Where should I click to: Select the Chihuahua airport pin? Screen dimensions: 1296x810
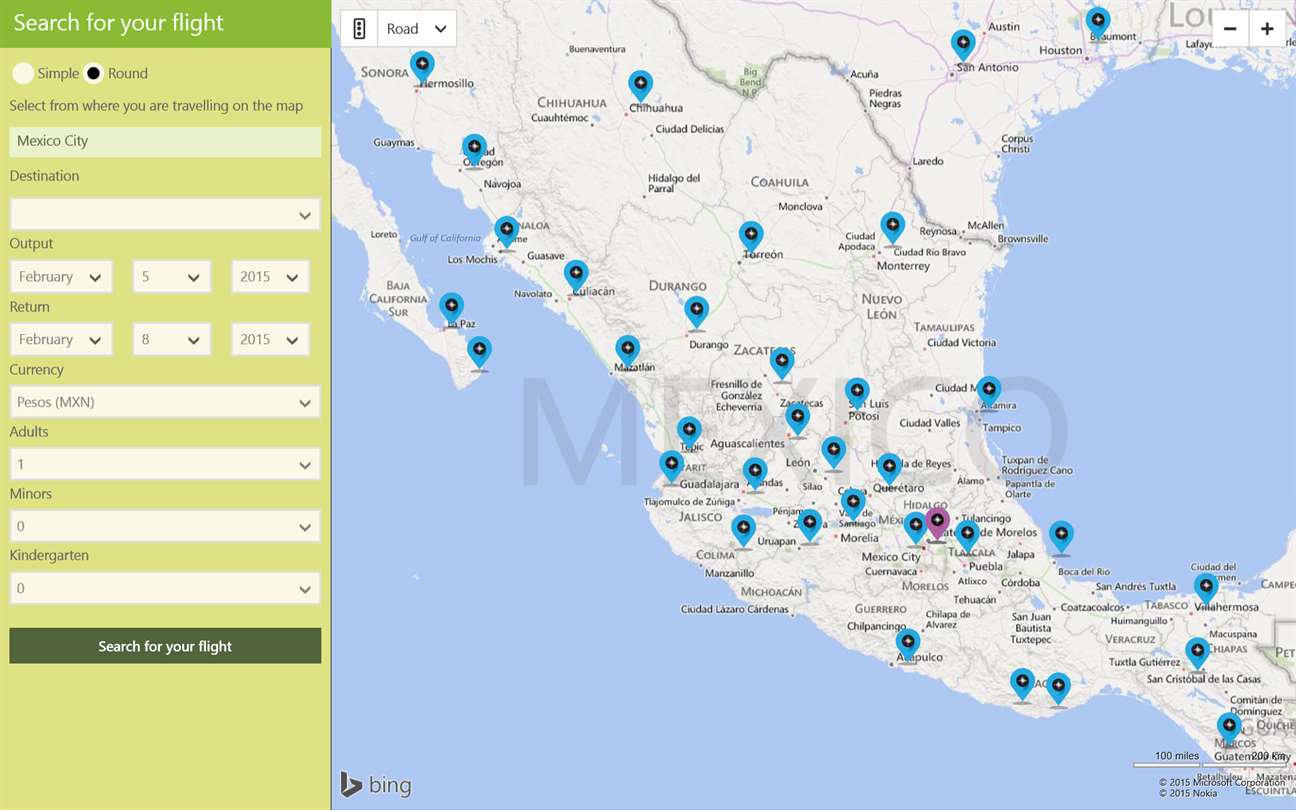[x=641, y=87]
